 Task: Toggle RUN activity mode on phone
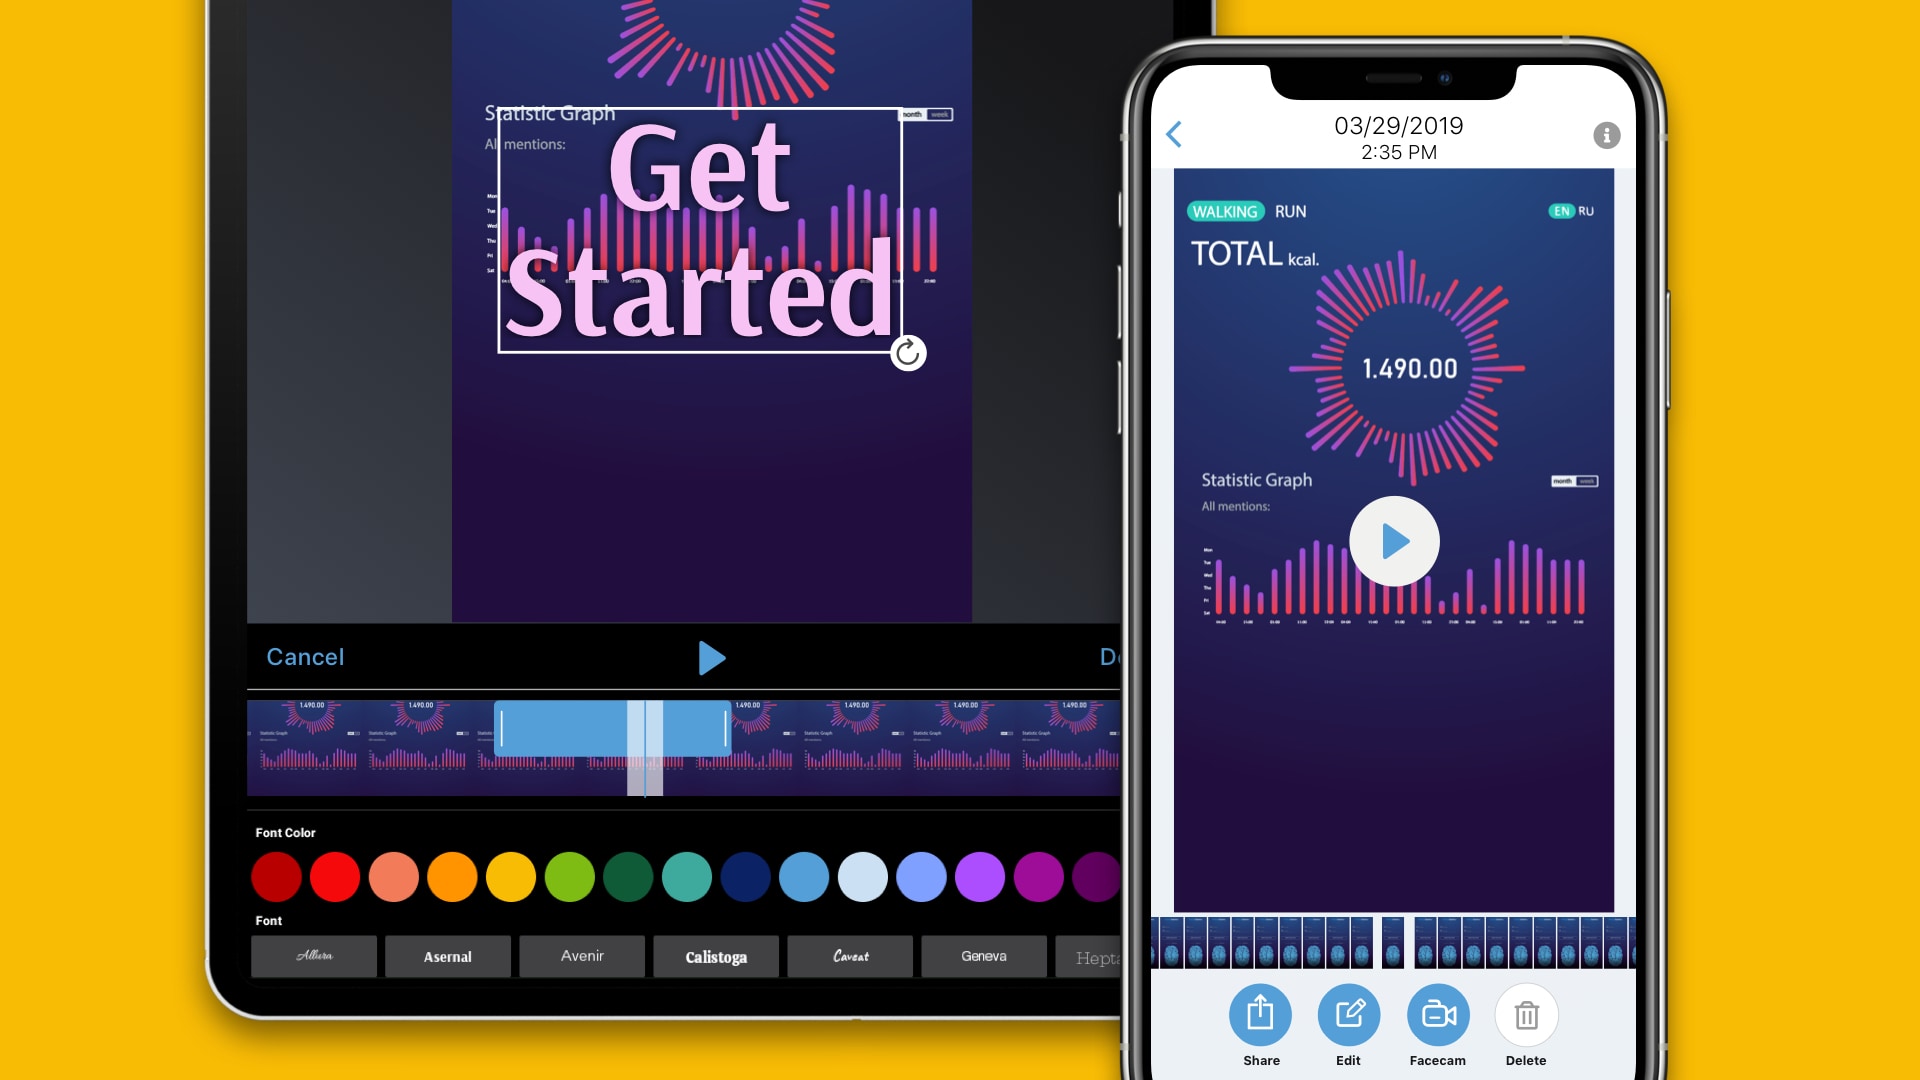click(1292, 210)
